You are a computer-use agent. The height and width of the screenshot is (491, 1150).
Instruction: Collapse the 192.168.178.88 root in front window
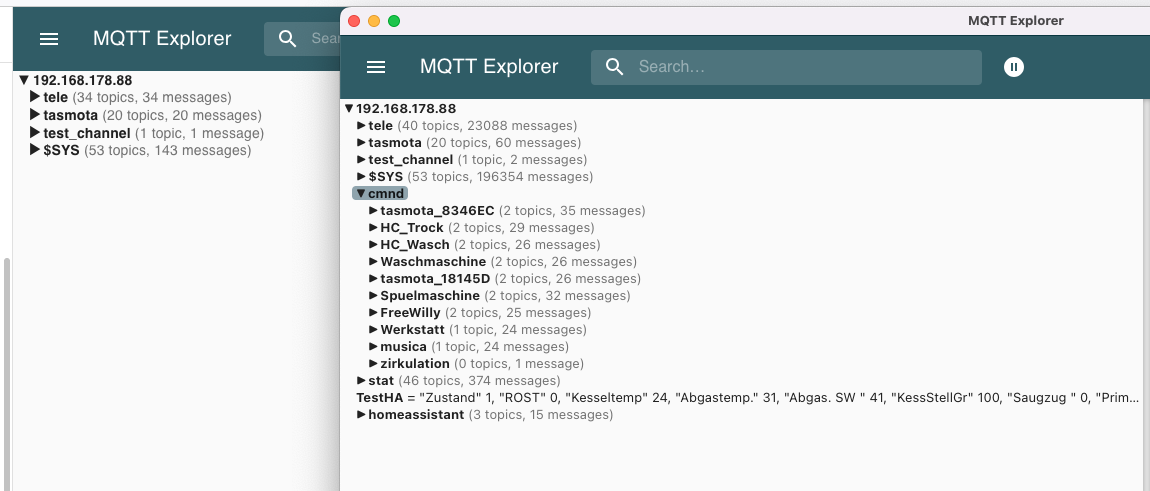click(349, 109)
